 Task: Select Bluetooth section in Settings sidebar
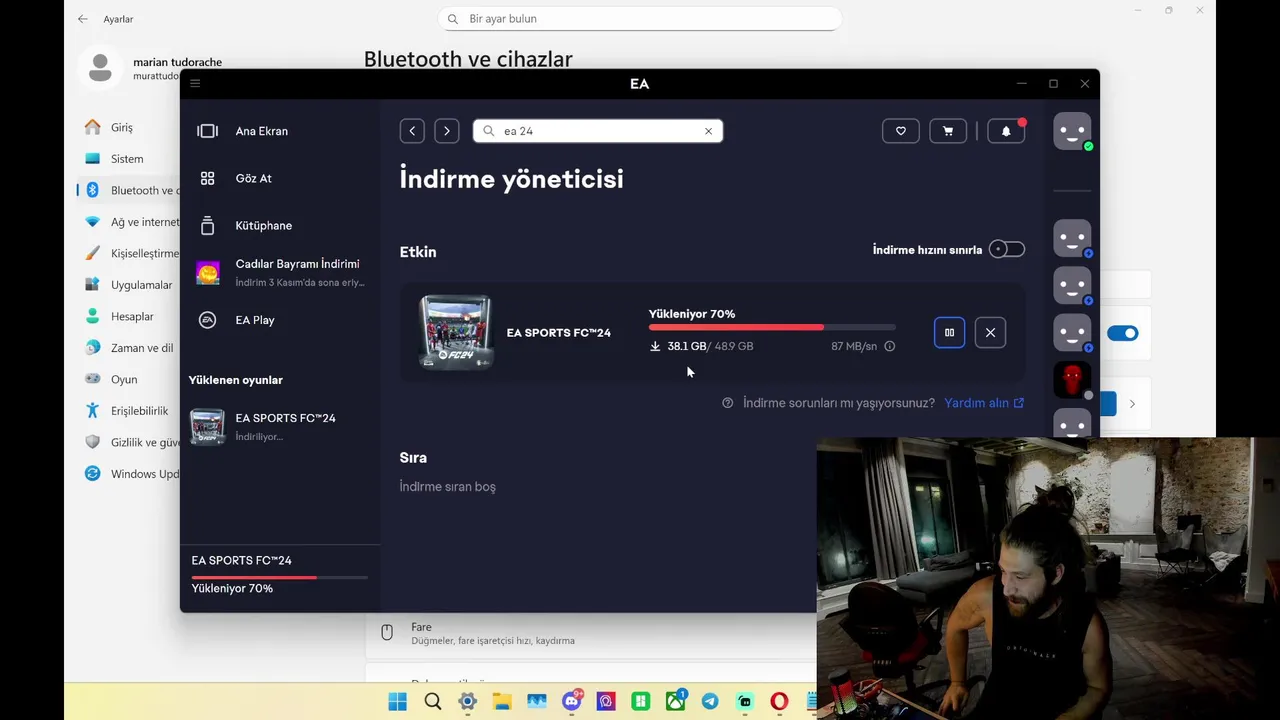point(130,190)
